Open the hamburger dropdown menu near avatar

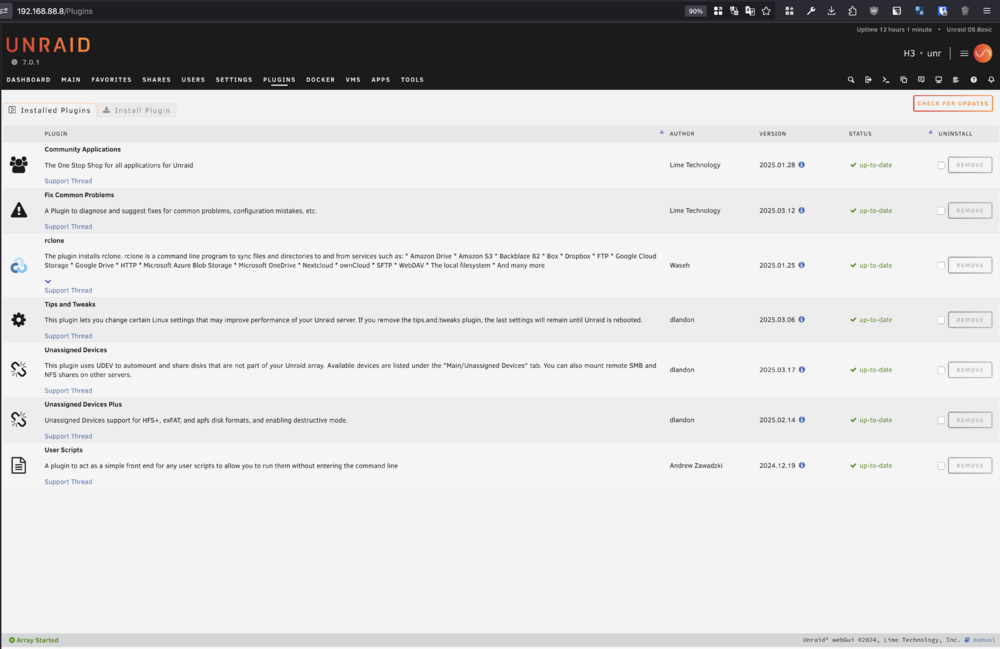[x=964, y=54]
